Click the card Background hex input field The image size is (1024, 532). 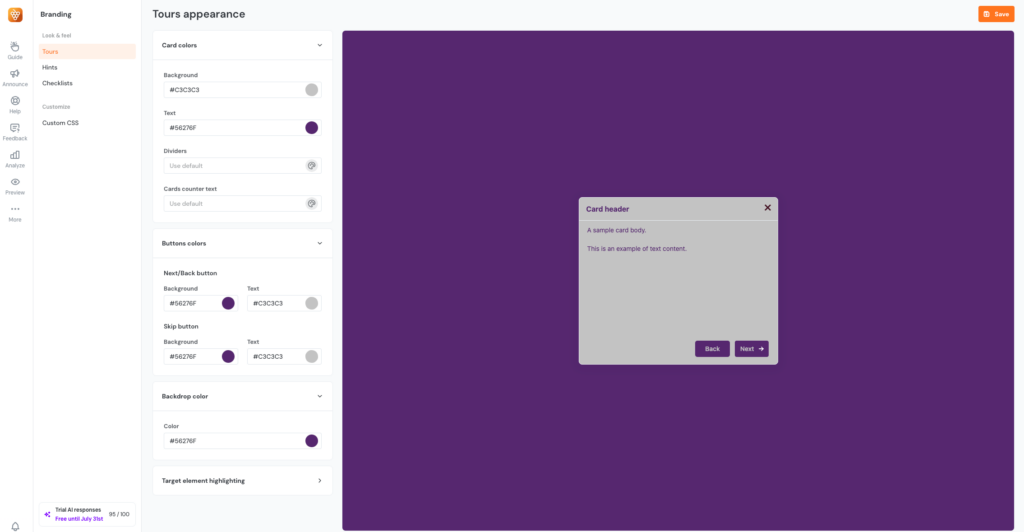pyautogui.click(x=234, y=90)
